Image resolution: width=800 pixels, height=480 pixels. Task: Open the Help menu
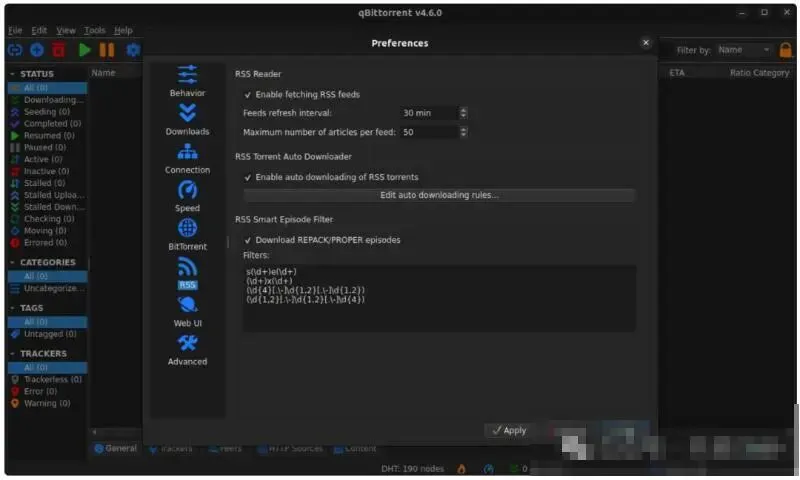pos(123,31)
